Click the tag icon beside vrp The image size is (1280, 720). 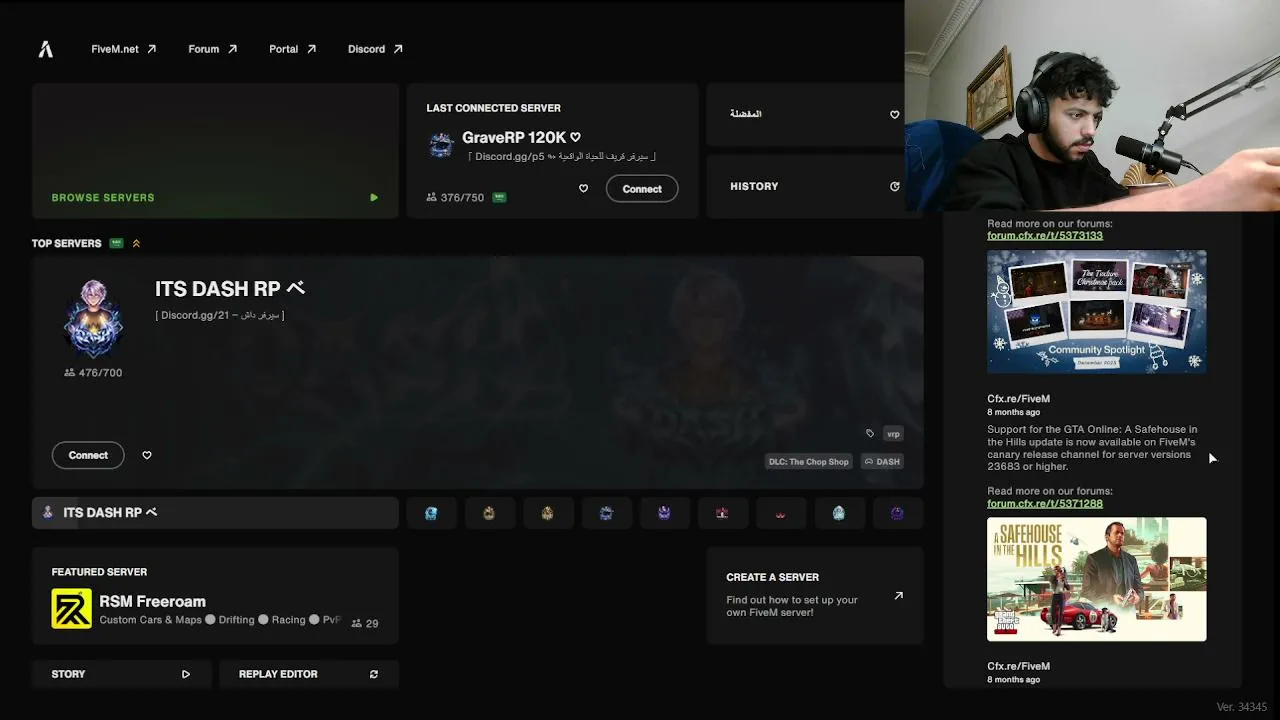click(x=870, y=434)
